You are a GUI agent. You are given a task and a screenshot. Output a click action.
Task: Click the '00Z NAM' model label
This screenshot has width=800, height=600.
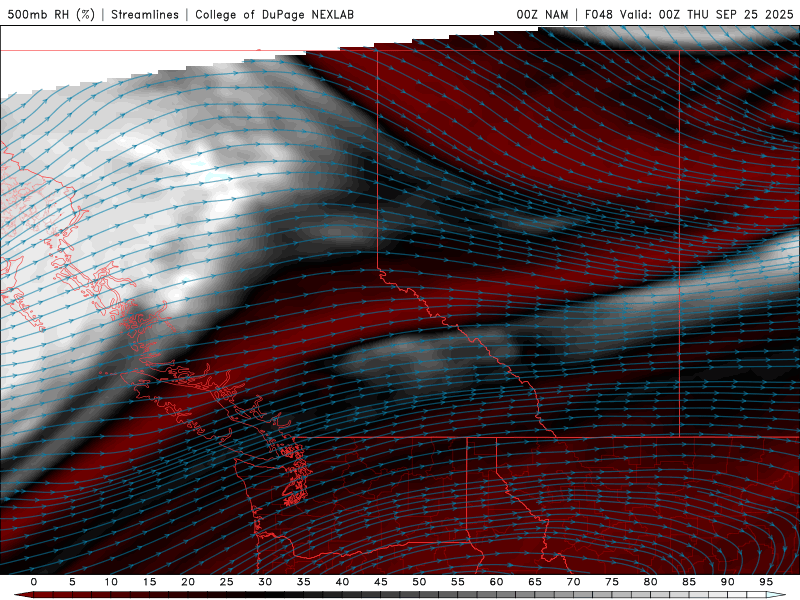pyautogui.click(x=542, y=15)
